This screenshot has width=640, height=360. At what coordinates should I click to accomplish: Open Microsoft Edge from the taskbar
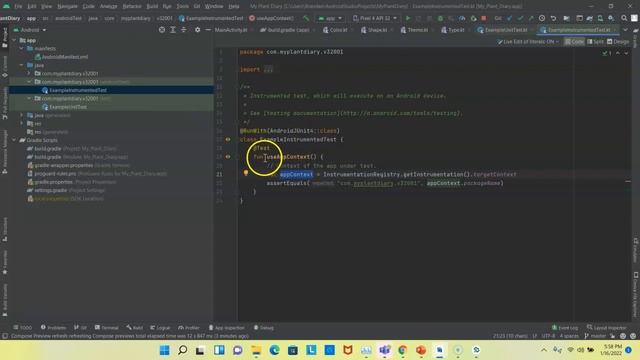[x=274, y=350]
